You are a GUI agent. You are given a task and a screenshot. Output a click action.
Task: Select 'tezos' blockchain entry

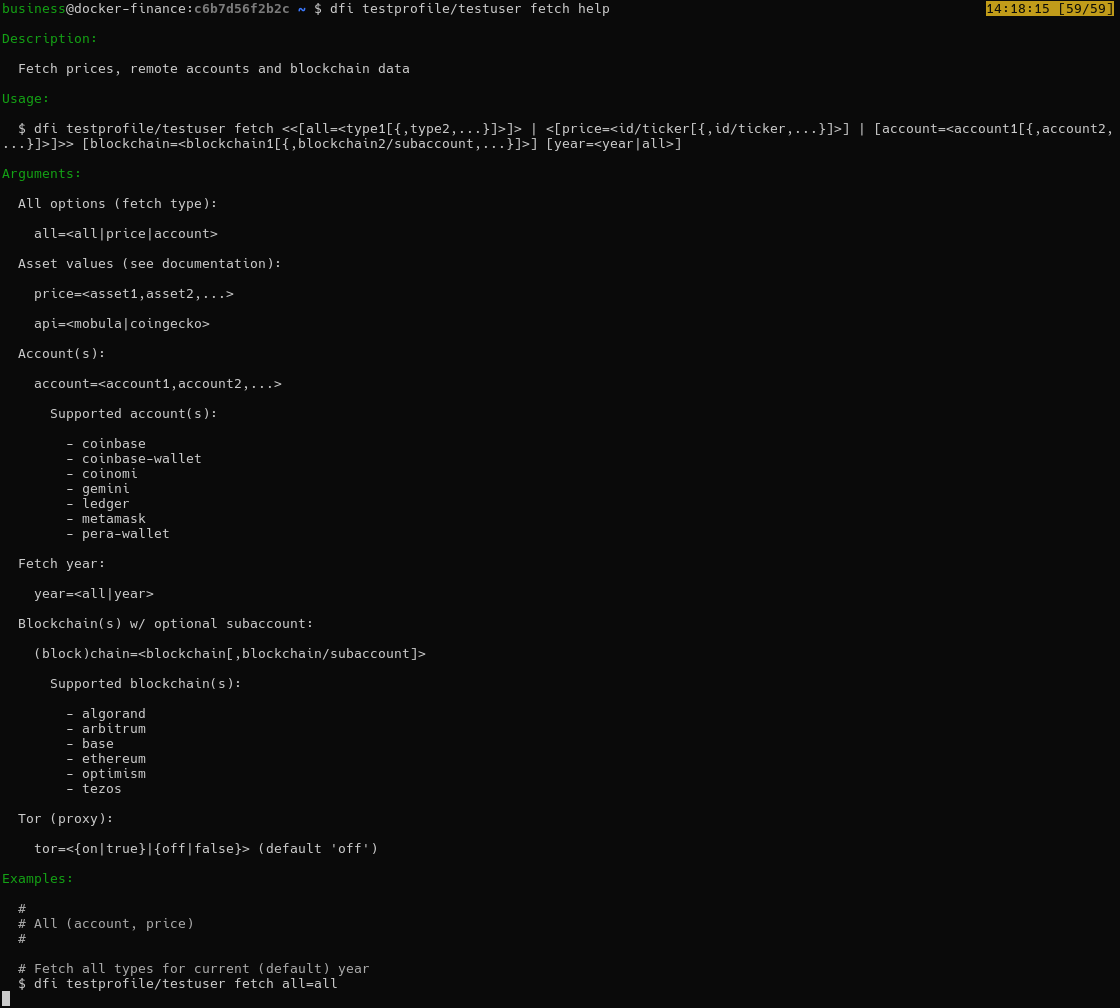click(x=101, y=789)
